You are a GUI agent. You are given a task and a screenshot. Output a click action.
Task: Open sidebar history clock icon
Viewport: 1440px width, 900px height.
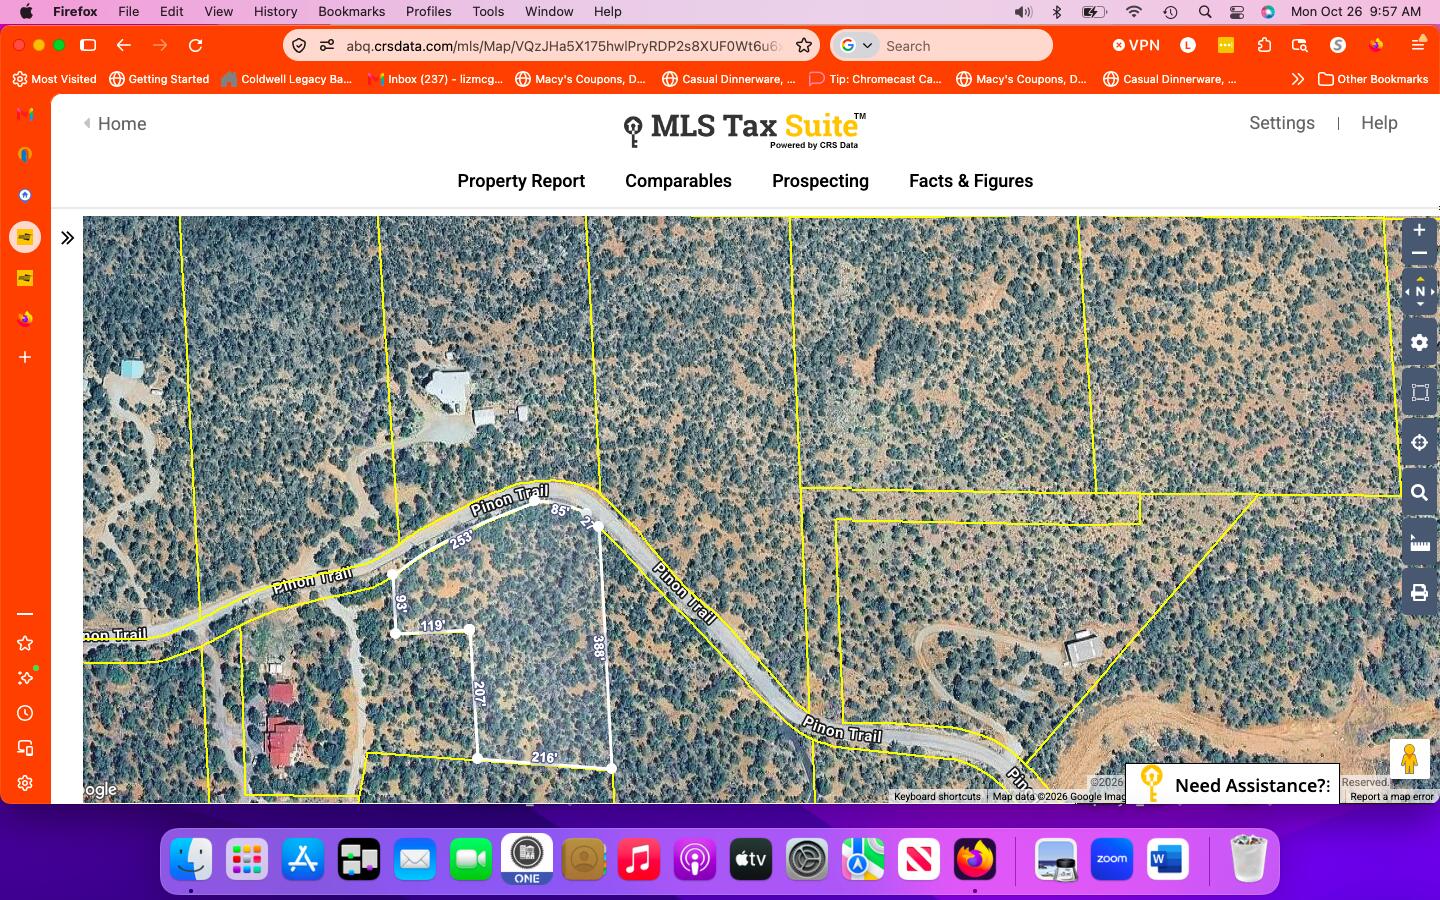(x=25, y=713)
